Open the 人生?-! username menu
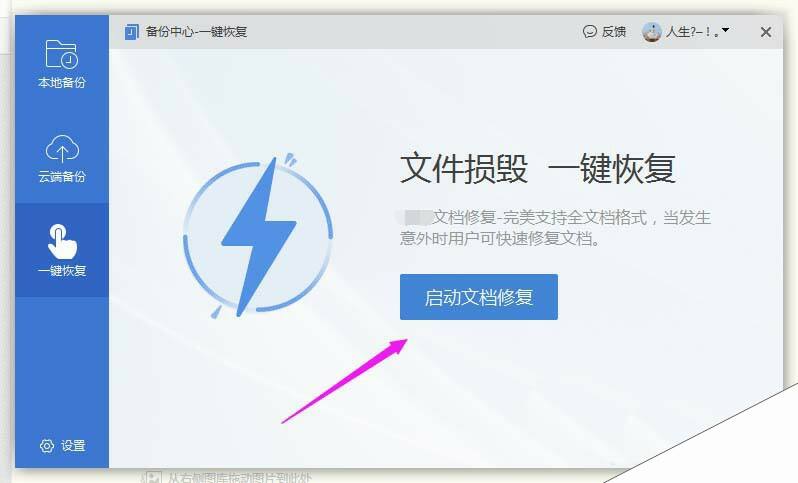This screenshot has width=798, height=483. click(x=692, y=32)
